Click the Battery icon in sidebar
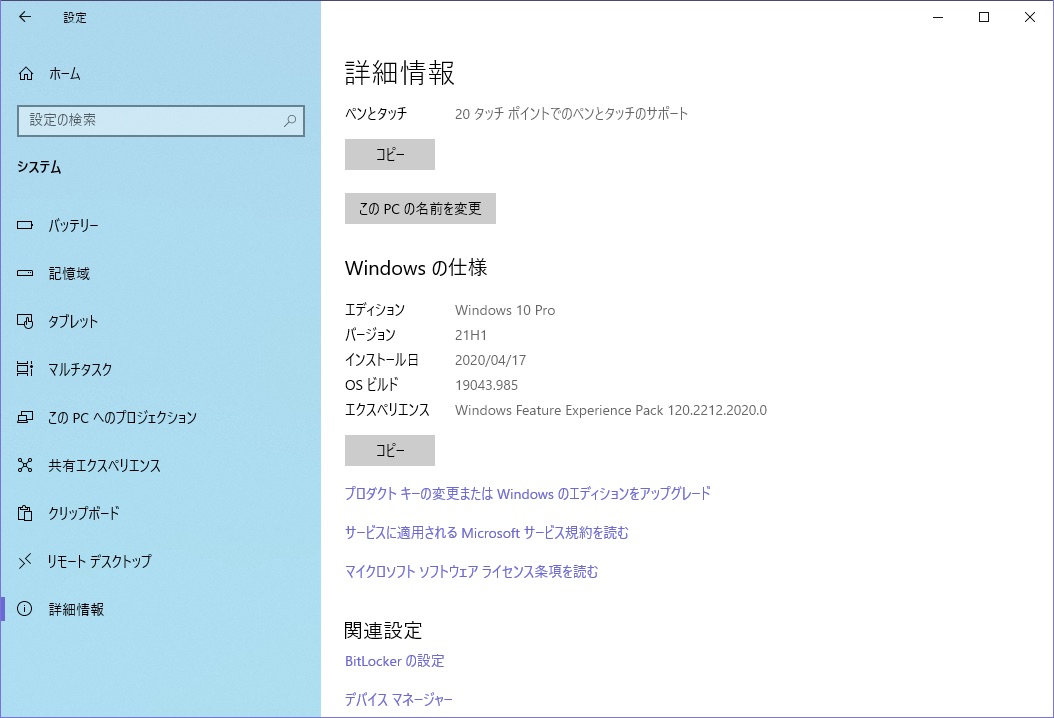1054x718 pixels. pos(25,225)
